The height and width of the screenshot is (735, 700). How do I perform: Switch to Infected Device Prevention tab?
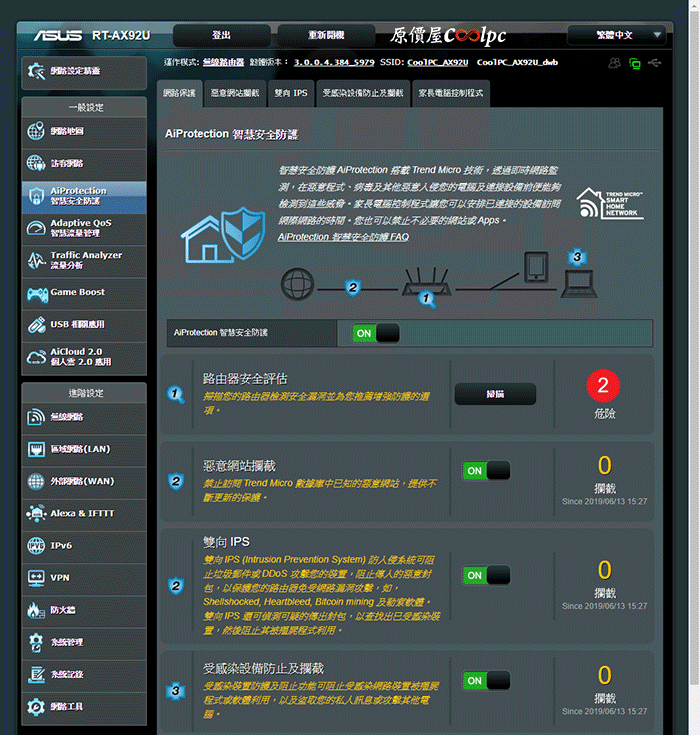point(363,93)
